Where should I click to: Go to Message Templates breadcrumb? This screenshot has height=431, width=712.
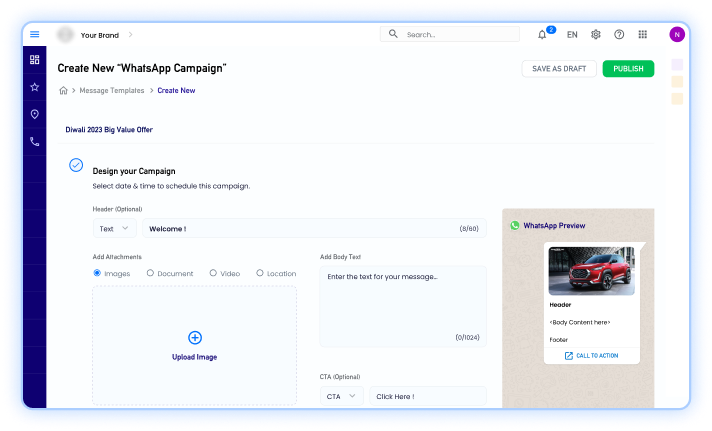(x=112, y=90)
